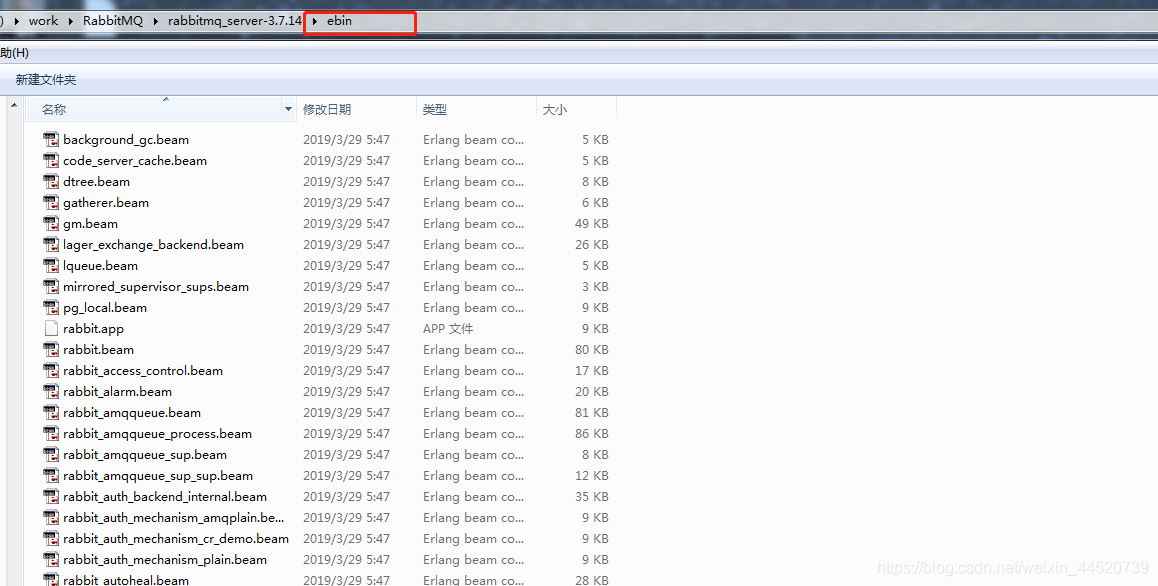Select the file name rabbit.beam

point(99,350)
